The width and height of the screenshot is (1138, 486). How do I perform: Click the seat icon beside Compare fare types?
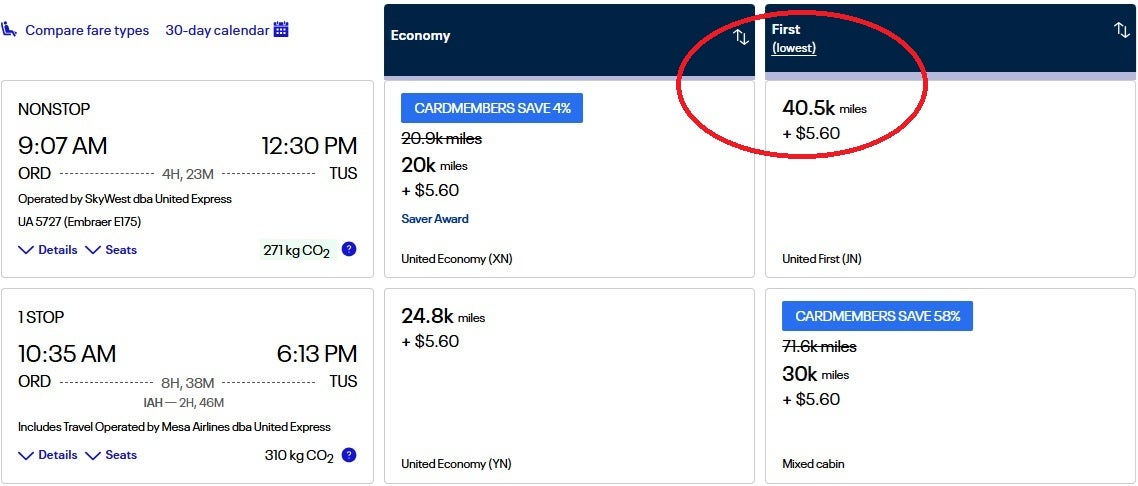10,30
